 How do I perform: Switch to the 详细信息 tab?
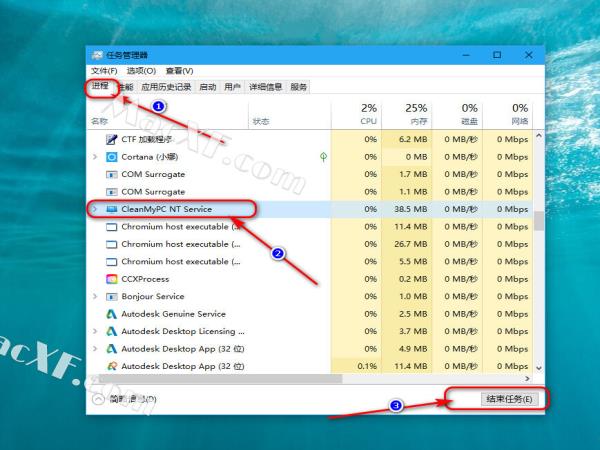click(266, 87)
